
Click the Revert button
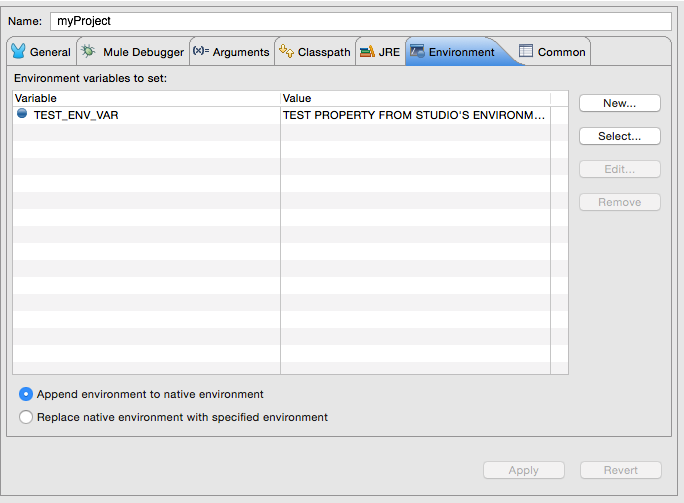tap(619, 470)
